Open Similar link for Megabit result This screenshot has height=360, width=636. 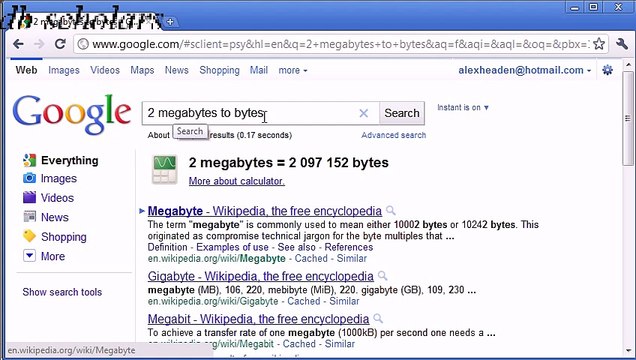[x=339, y=344]
